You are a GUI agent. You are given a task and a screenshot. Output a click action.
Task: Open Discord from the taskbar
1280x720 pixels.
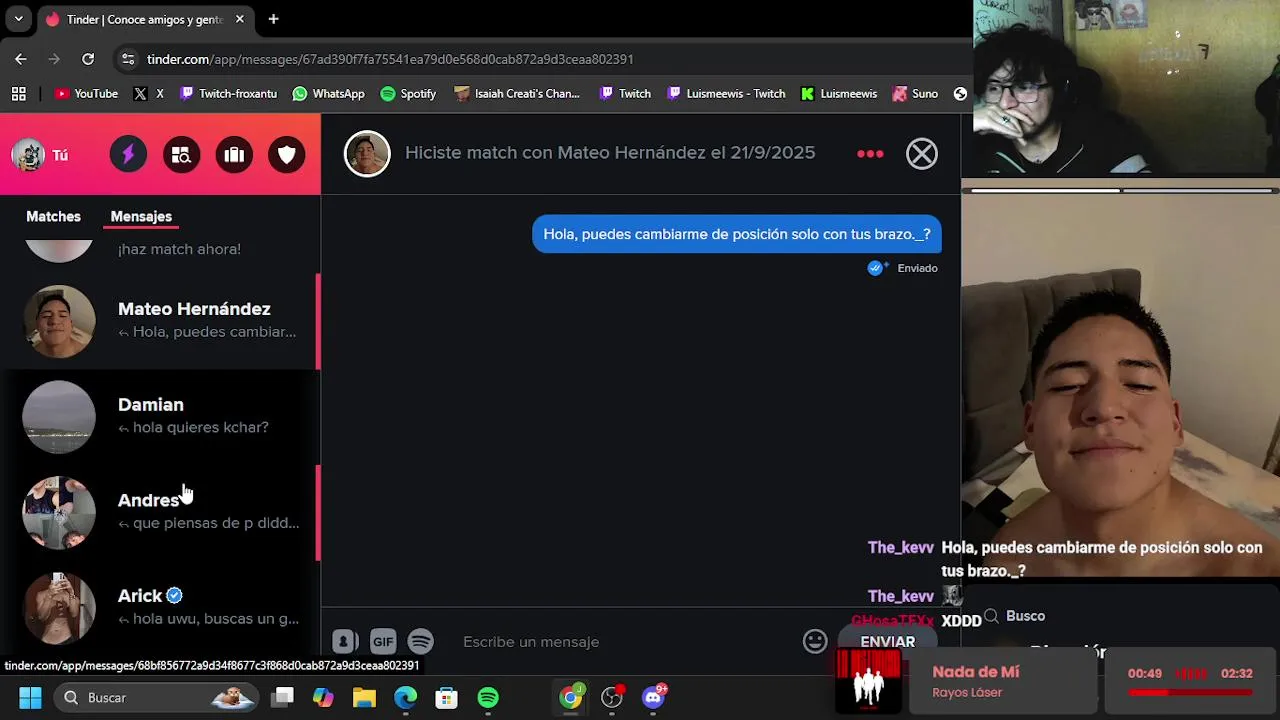pos(654,698)
